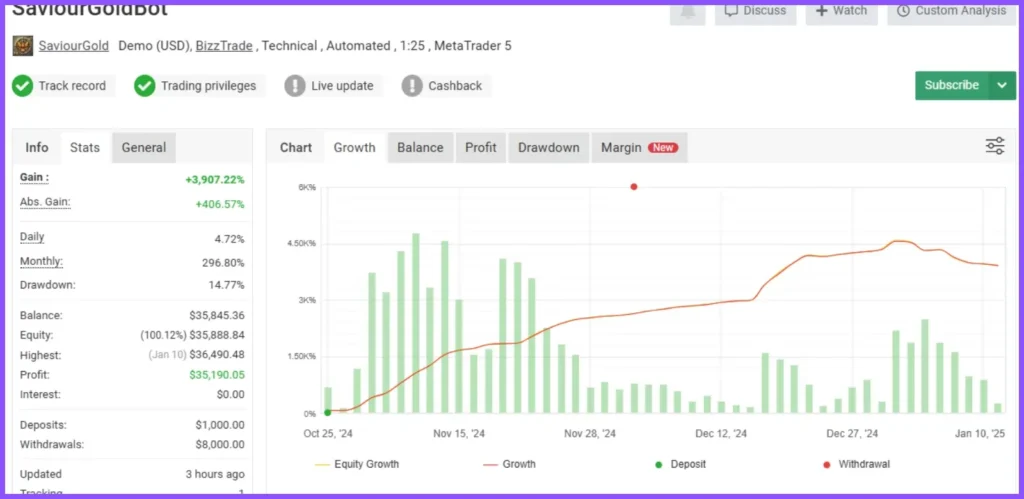The width and height of the screenshot is (1024, 499).
Task: Click the red withdrawal marker on chart
Action: [633, 187]
